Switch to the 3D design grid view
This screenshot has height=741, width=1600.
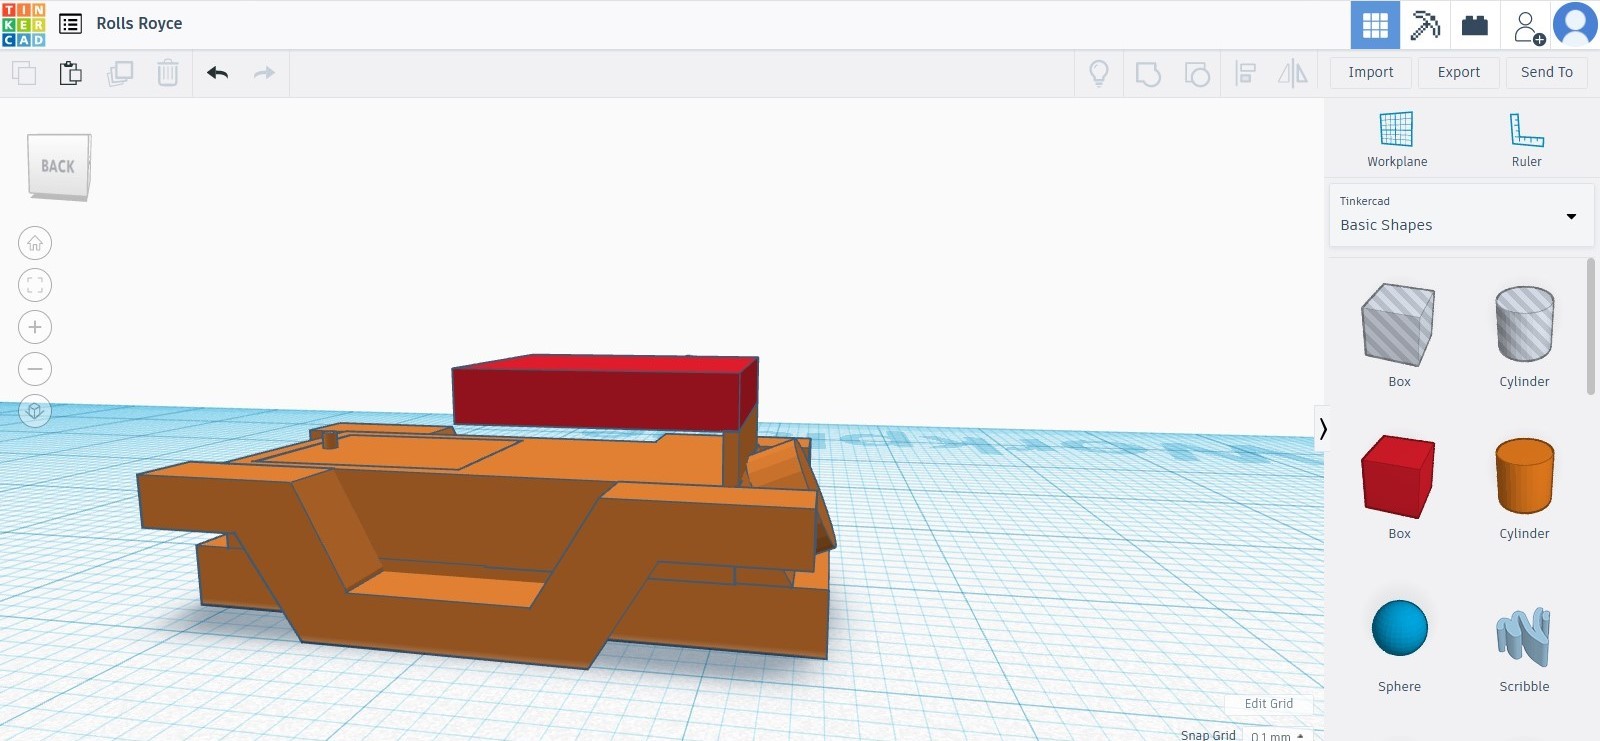[x=1375, y=25]
